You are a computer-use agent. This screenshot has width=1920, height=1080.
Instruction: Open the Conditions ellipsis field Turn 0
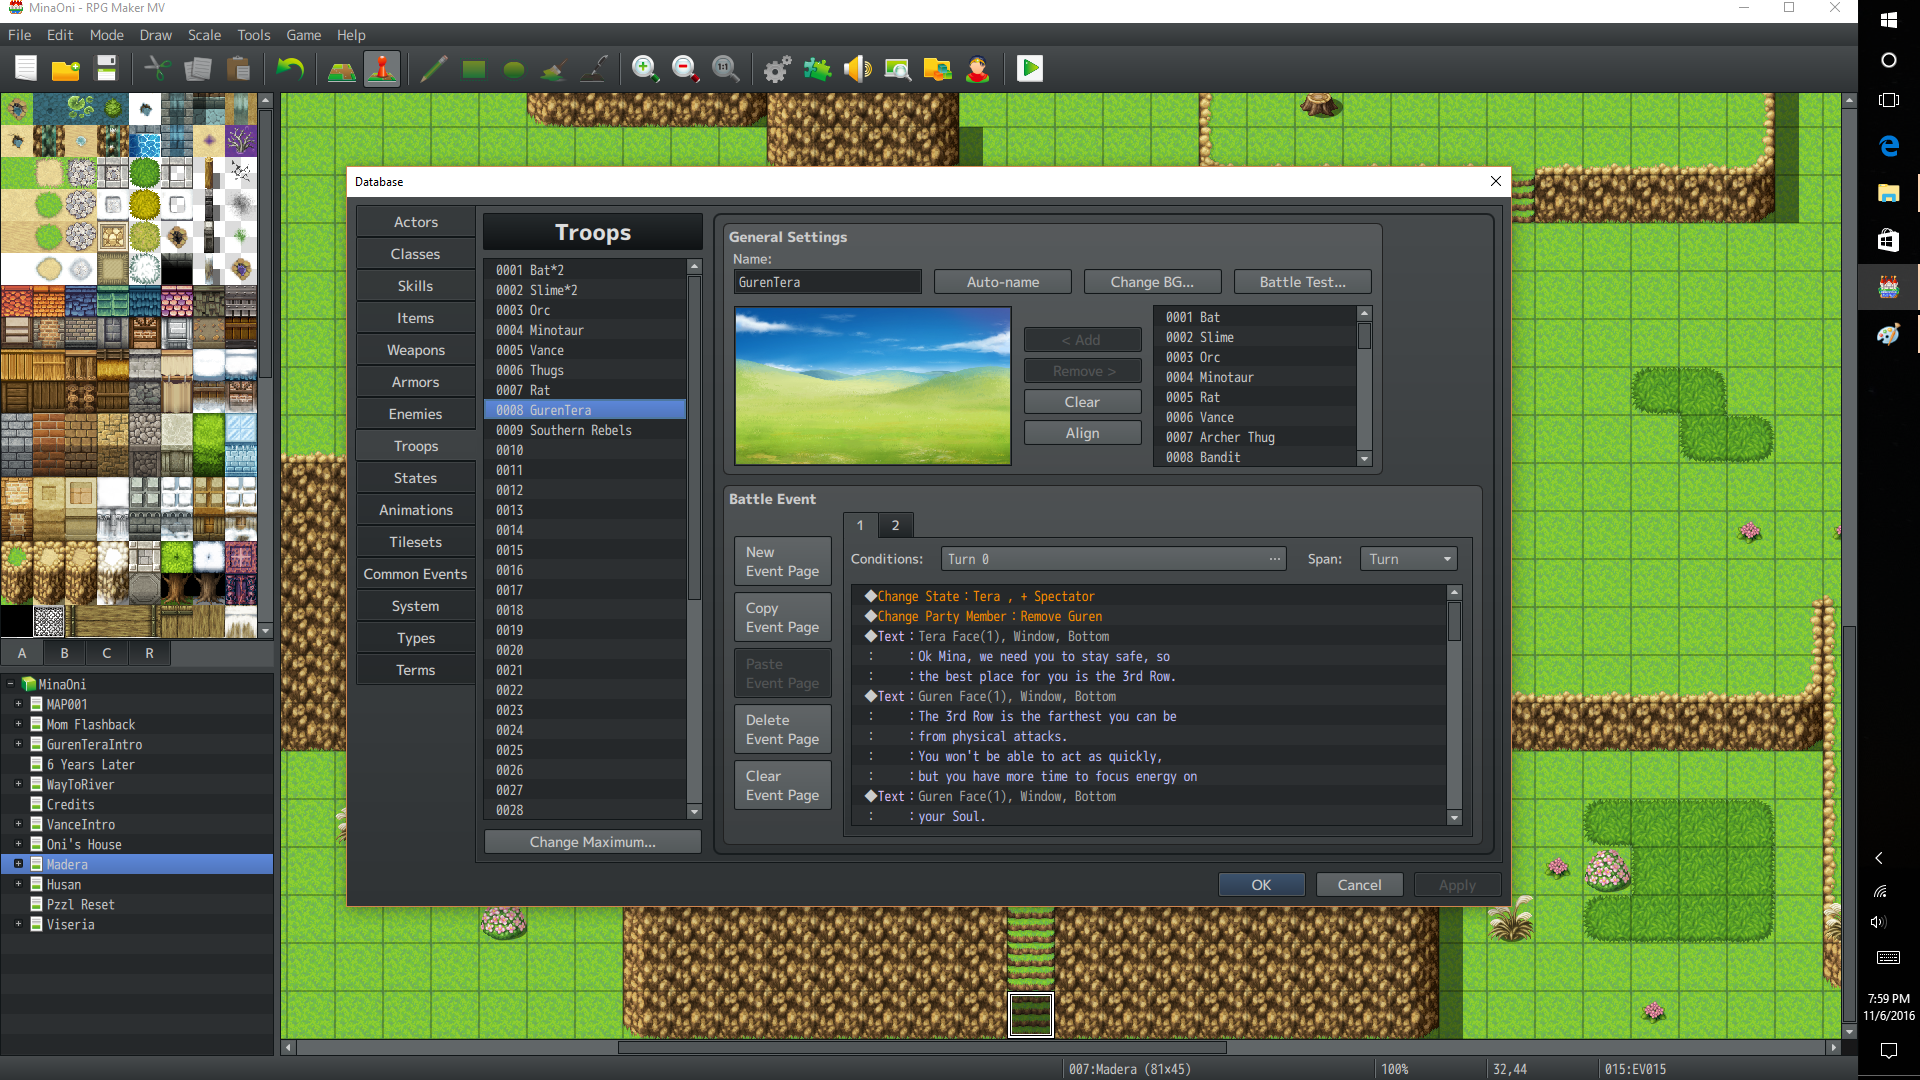pos(1113,559)
